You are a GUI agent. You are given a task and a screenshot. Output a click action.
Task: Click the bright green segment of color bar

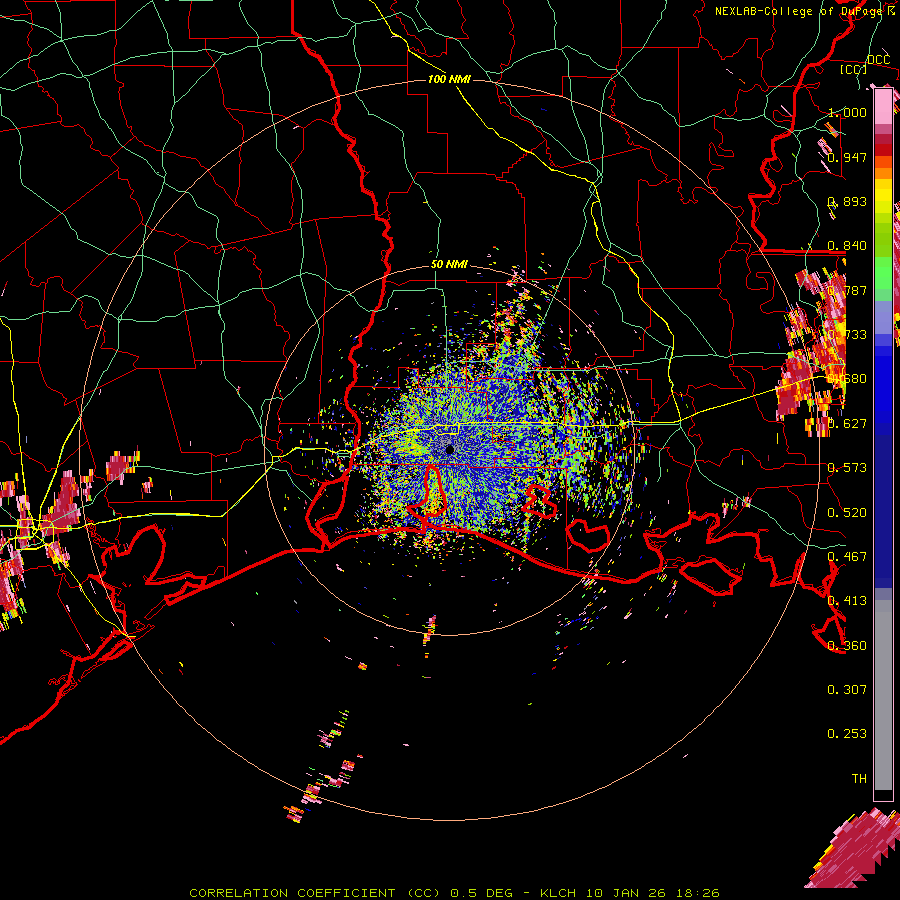[883, 273]
